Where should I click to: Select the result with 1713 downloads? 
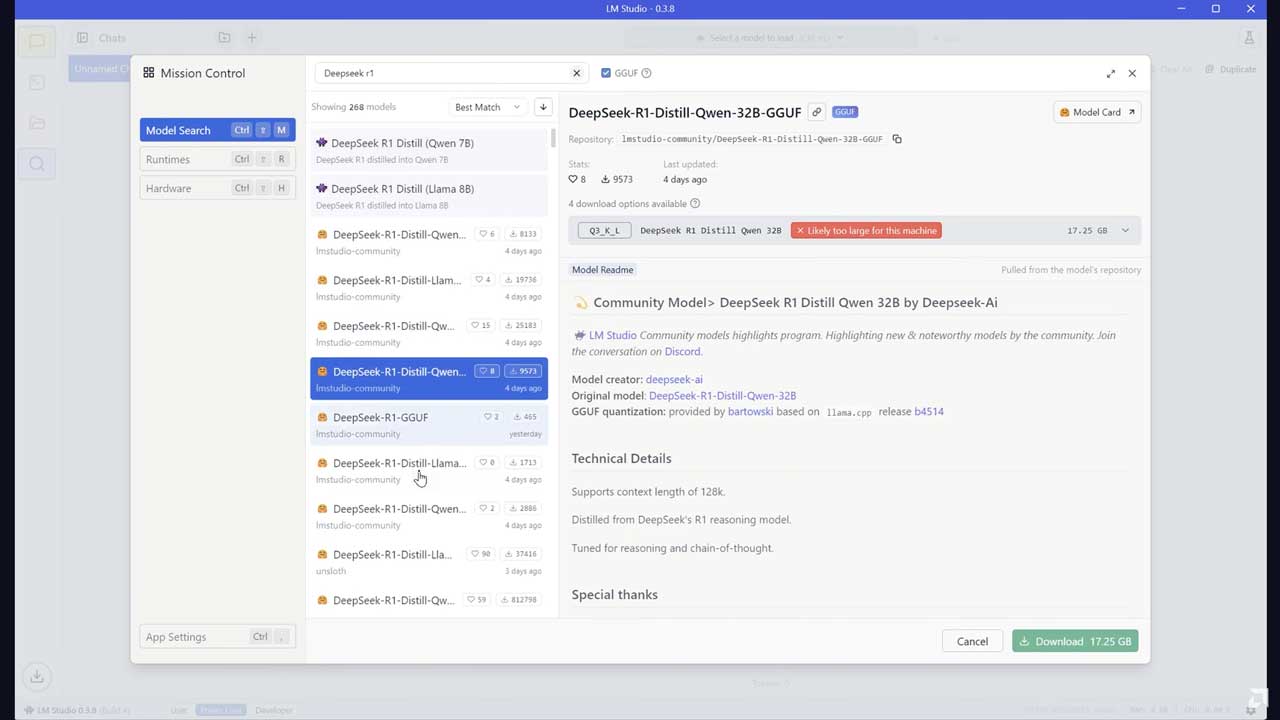point(429,471)
